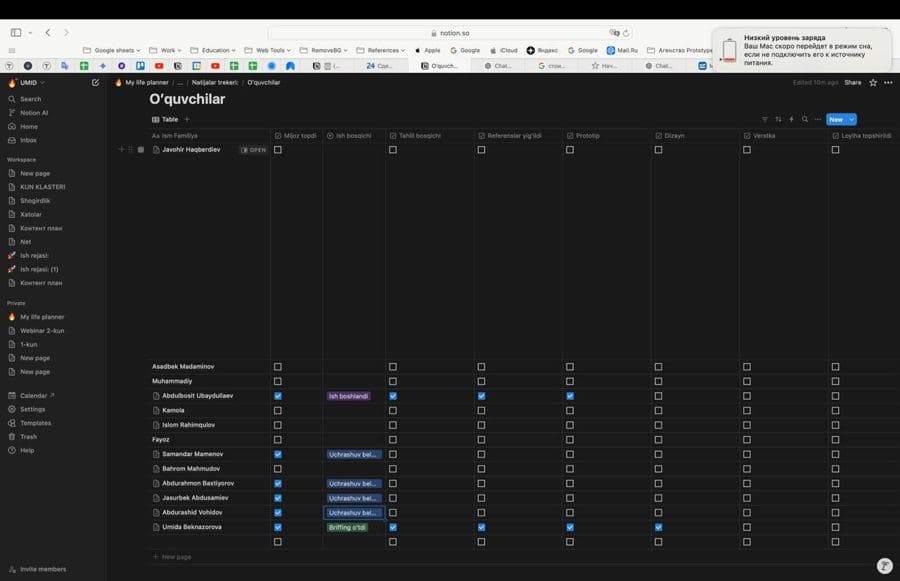Image resolution: width=900 pixels, height=581 pixels.
Task: Click the Notion help circle icon at bottom right
Action: pos(885,565)
